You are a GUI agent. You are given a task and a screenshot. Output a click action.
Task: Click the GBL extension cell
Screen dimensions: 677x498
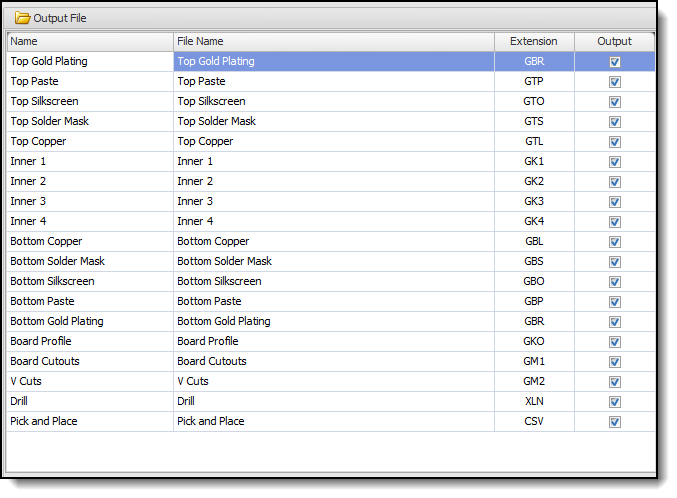[534, 241]
